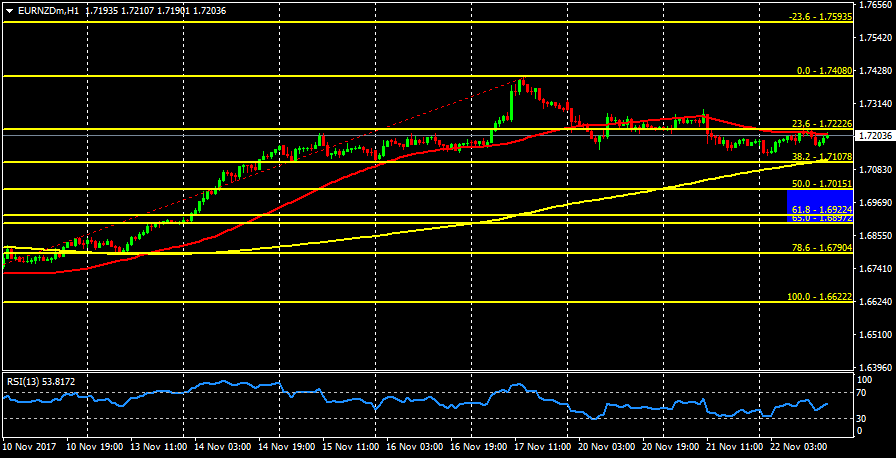
Task: Click the triangle icon beside EURNZDm,H1
Action: (x=9, y=10)
